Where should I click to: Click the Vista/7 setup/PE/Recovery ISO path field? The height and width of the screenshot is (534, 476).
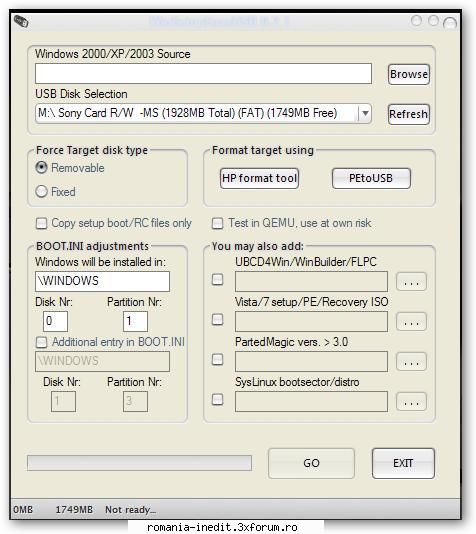311,321
